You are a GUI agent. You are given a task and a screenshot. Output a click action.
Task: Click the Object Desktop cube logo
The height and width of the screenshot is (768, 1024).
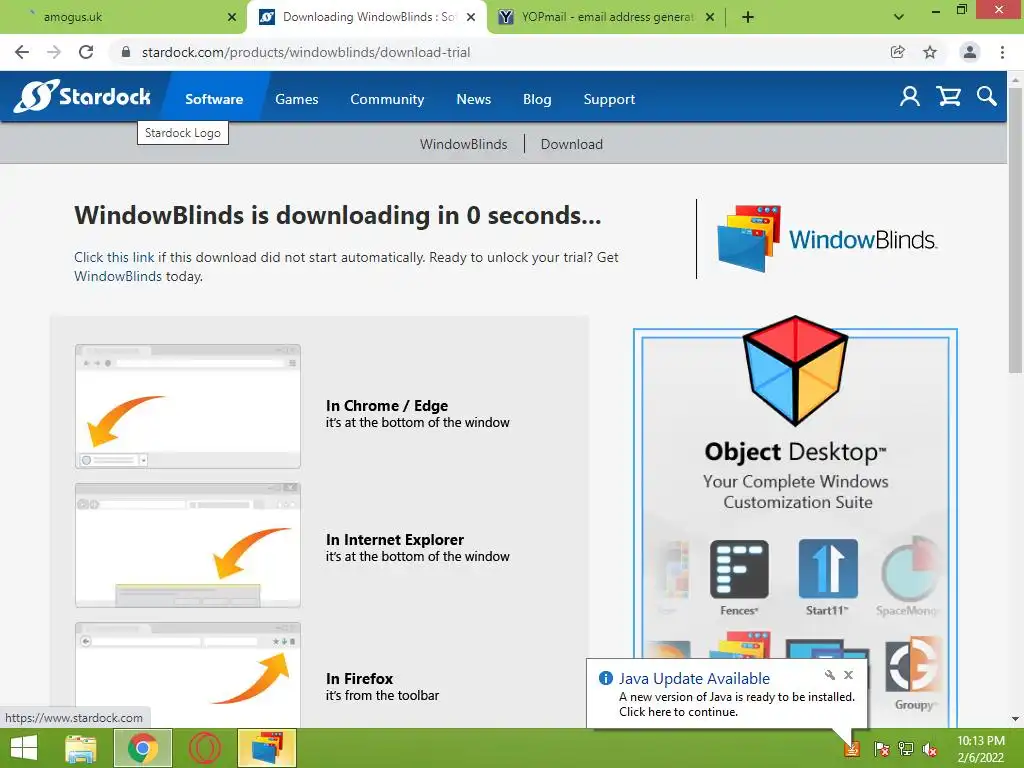click(x=795, y=370)
